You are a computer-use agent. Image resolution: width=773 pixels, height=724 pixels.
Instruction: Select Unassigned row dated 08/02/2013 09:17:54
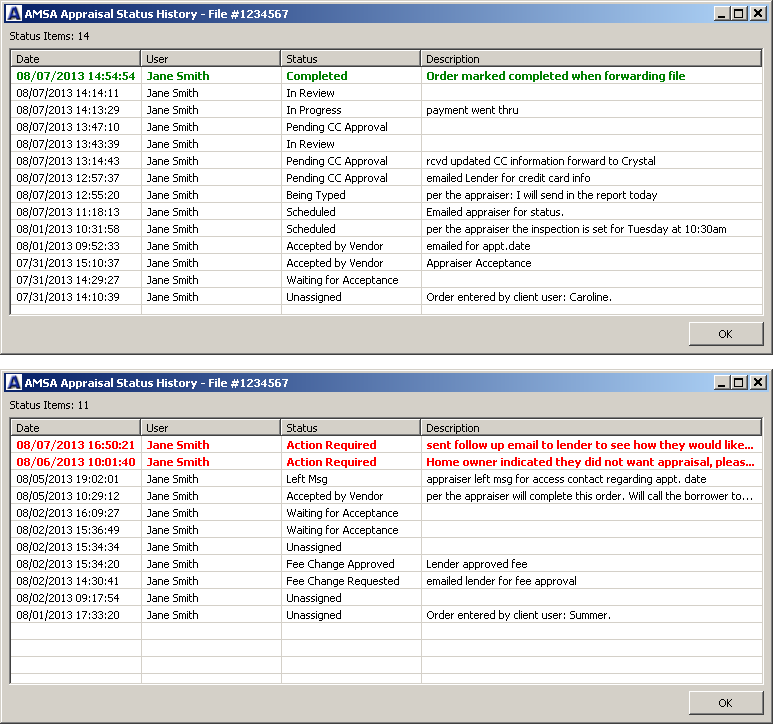[x=386, y=598]
